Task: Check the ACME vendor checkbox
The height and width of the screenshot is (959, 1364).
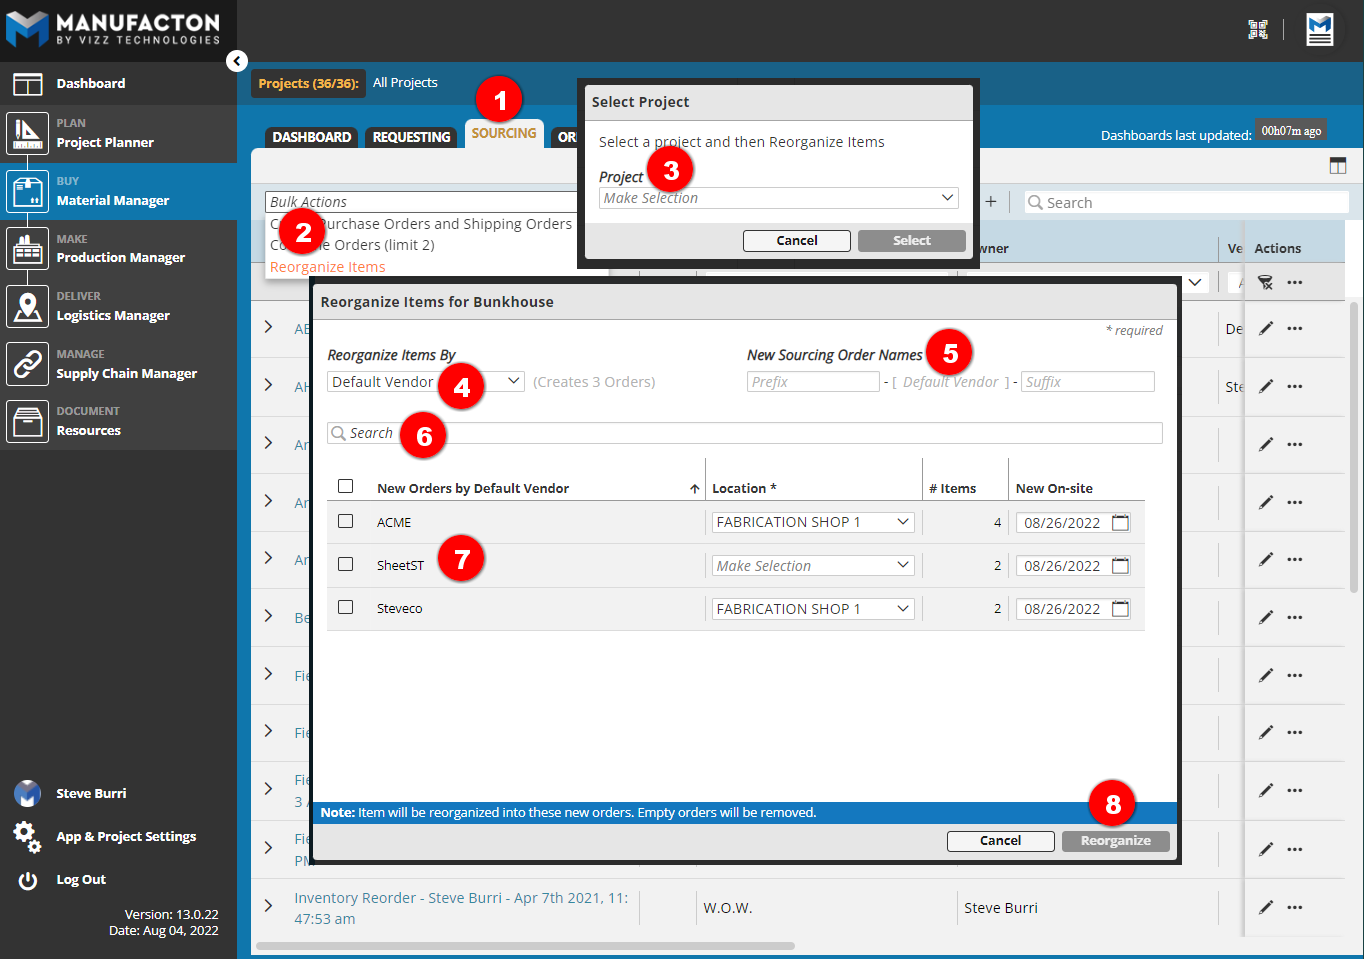Action: pos(346,521)
